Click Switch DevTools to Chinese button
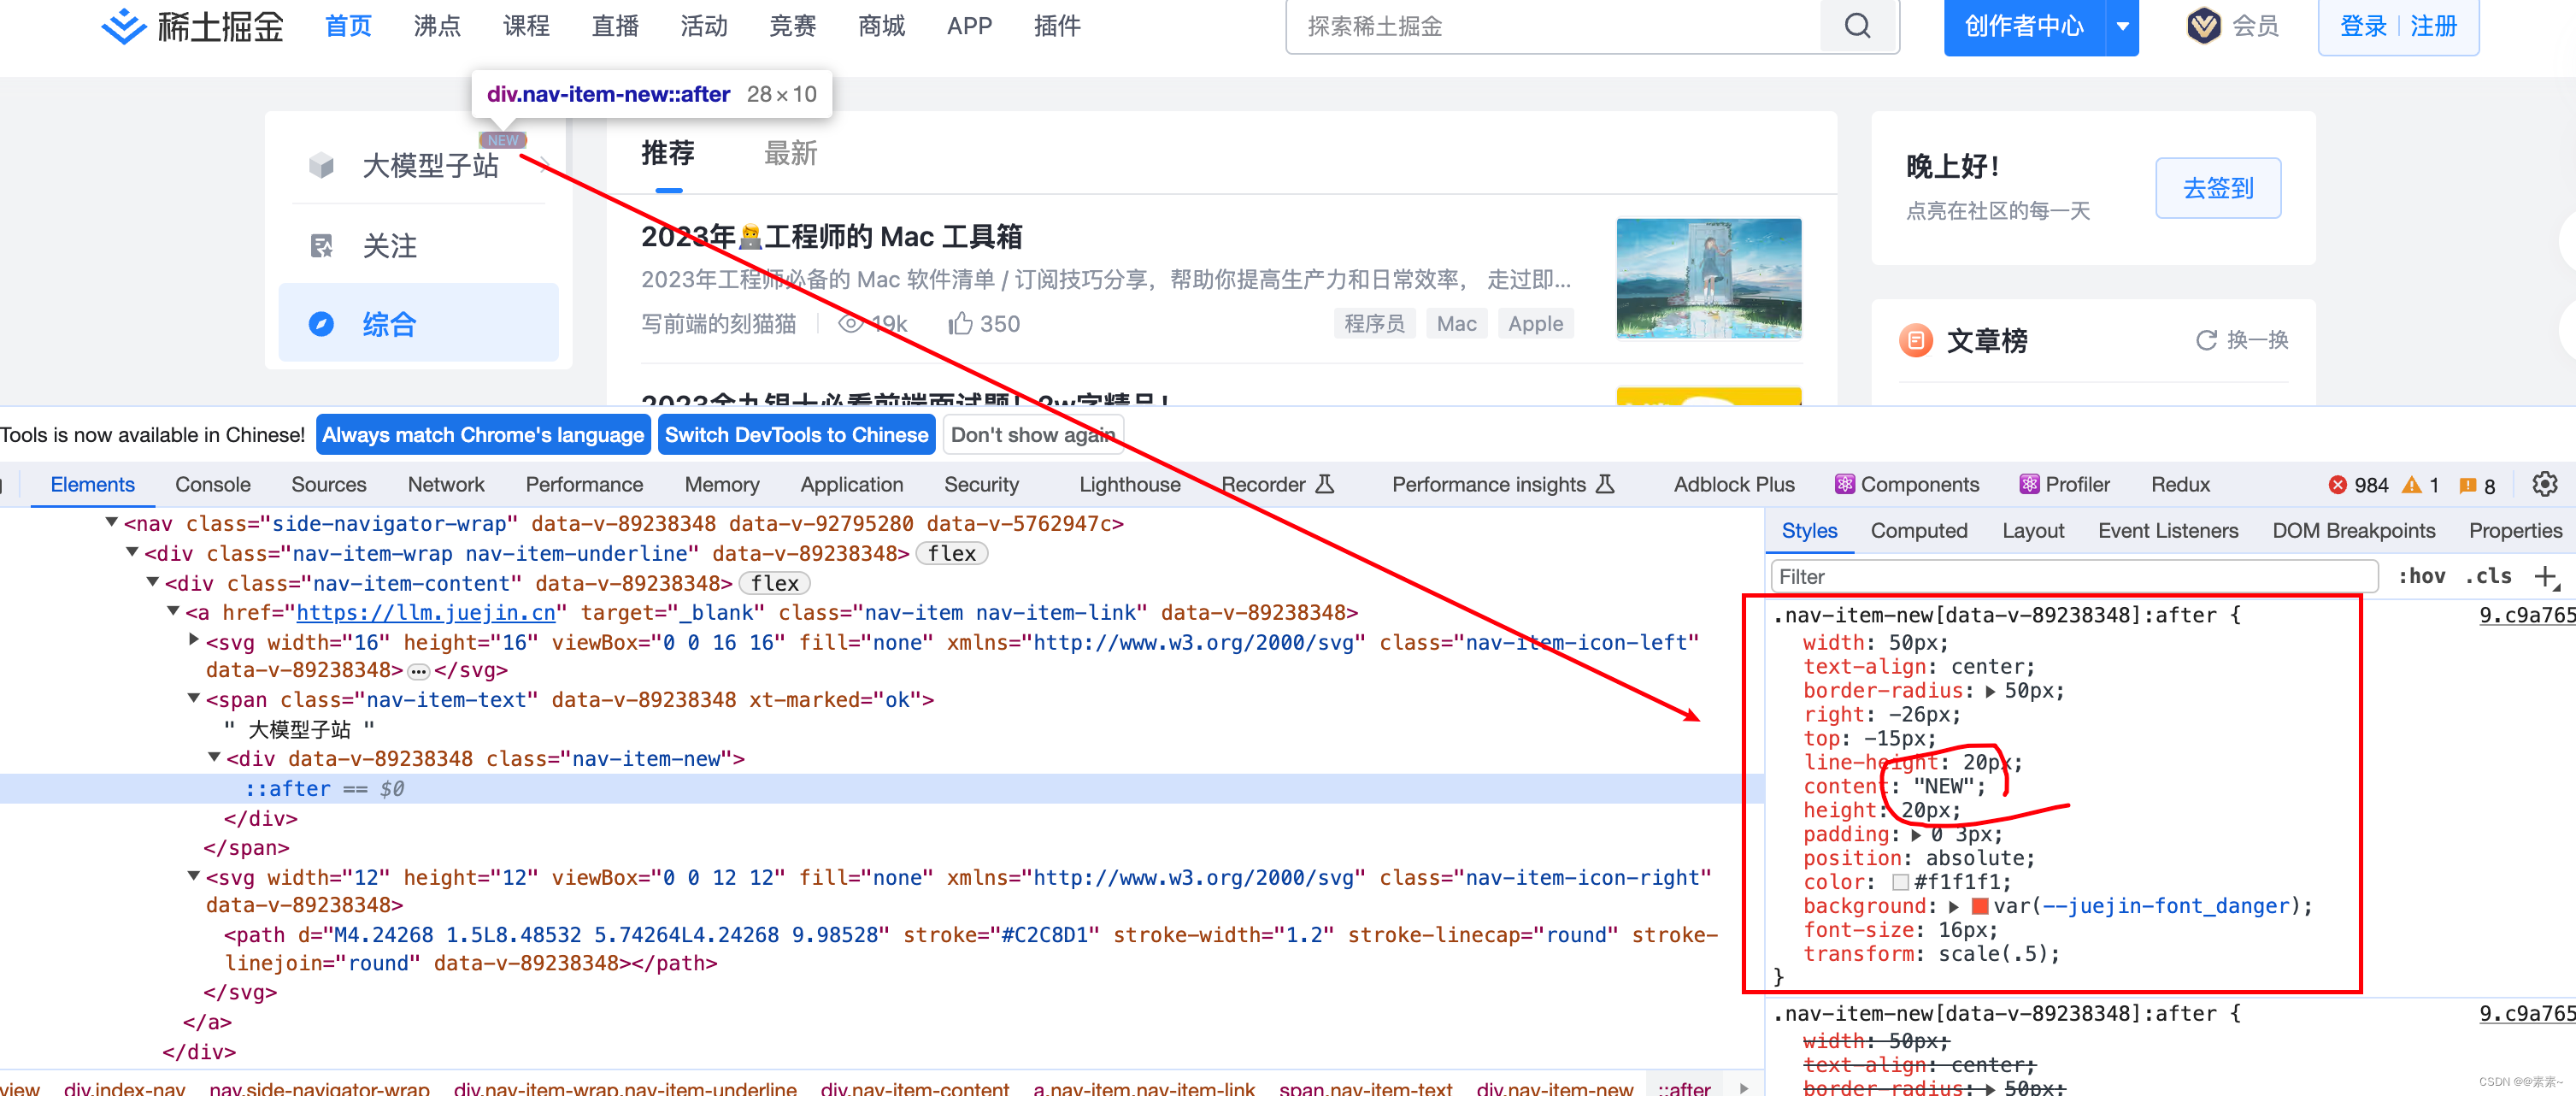Screen dimensions: 2576x1096 [x=796, y=435]
